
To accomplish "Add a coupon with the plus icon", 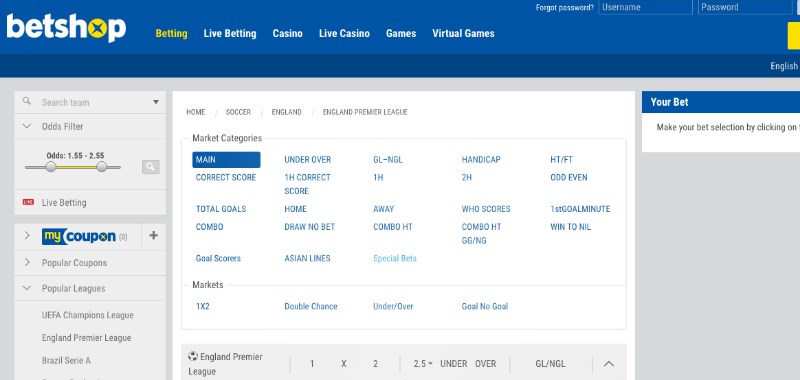I will click(153, 235).
